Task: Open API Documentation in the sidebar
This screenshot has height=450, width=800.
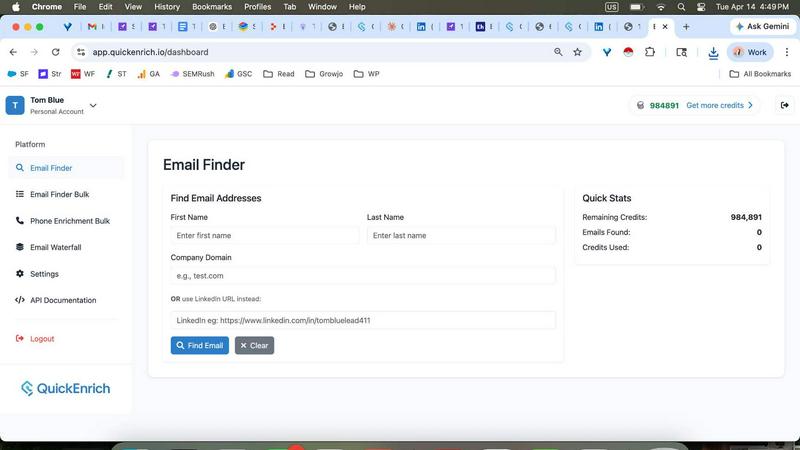Action: [62, 300]
